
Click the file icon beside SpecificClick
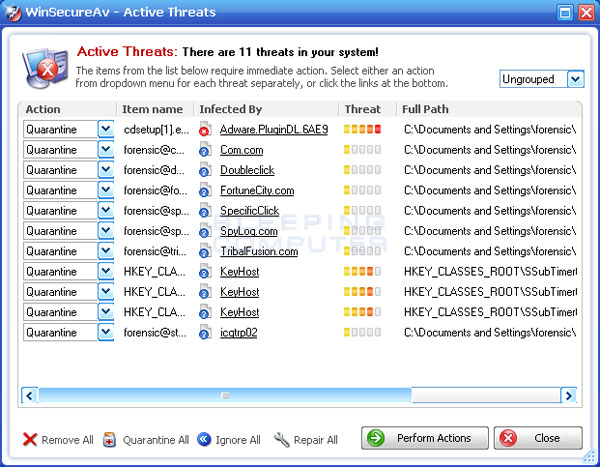pyautogui.click(x=205, y=211)
